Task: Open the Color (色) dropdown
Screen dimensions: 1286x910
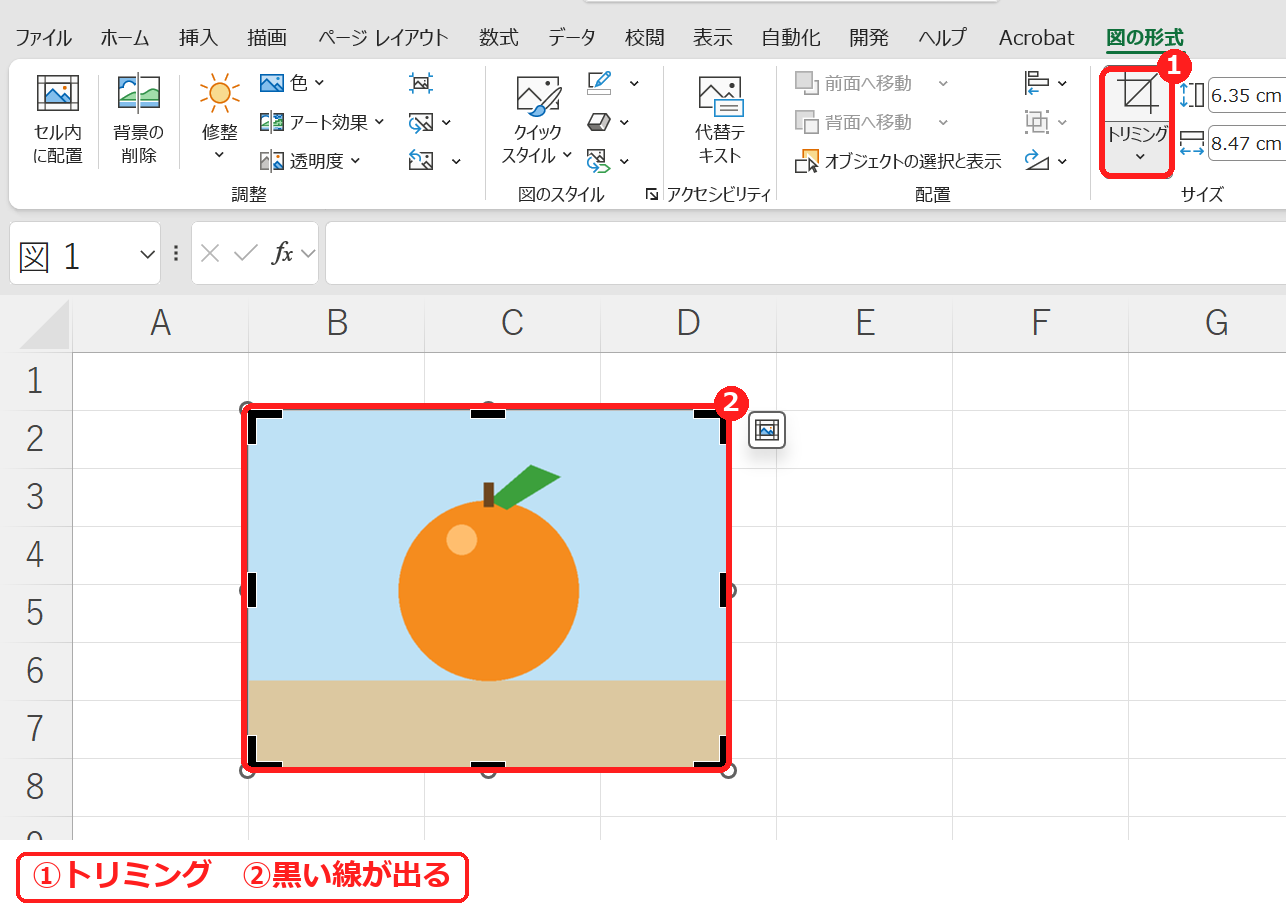Action: coord(292,83)
